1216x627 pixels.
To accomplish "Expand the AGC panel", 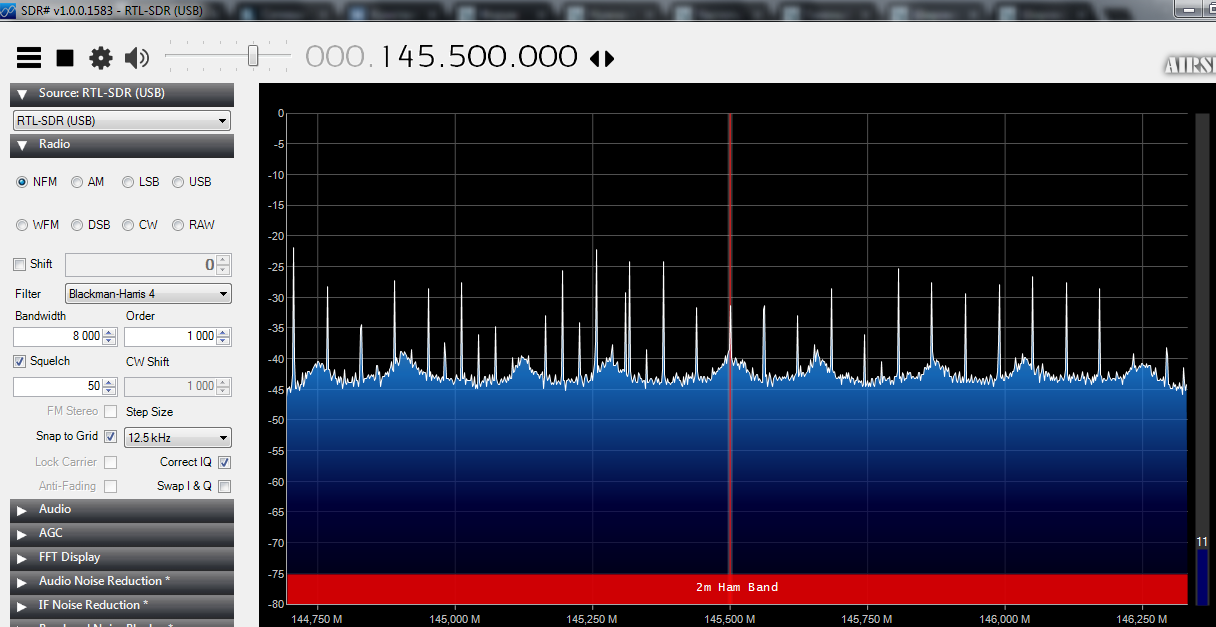I will tap(122, 534).
